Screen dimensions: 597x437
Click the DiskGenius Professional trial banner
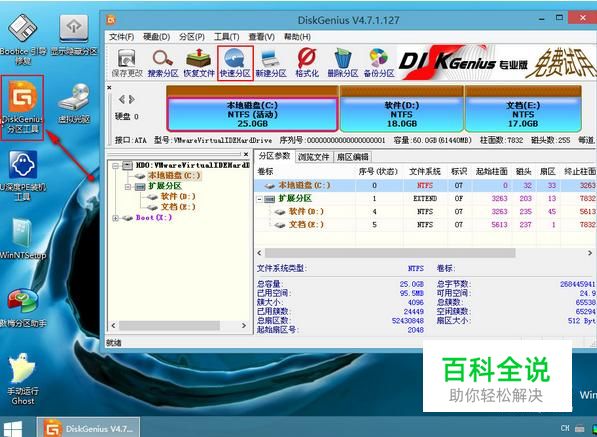pos(496,63)
